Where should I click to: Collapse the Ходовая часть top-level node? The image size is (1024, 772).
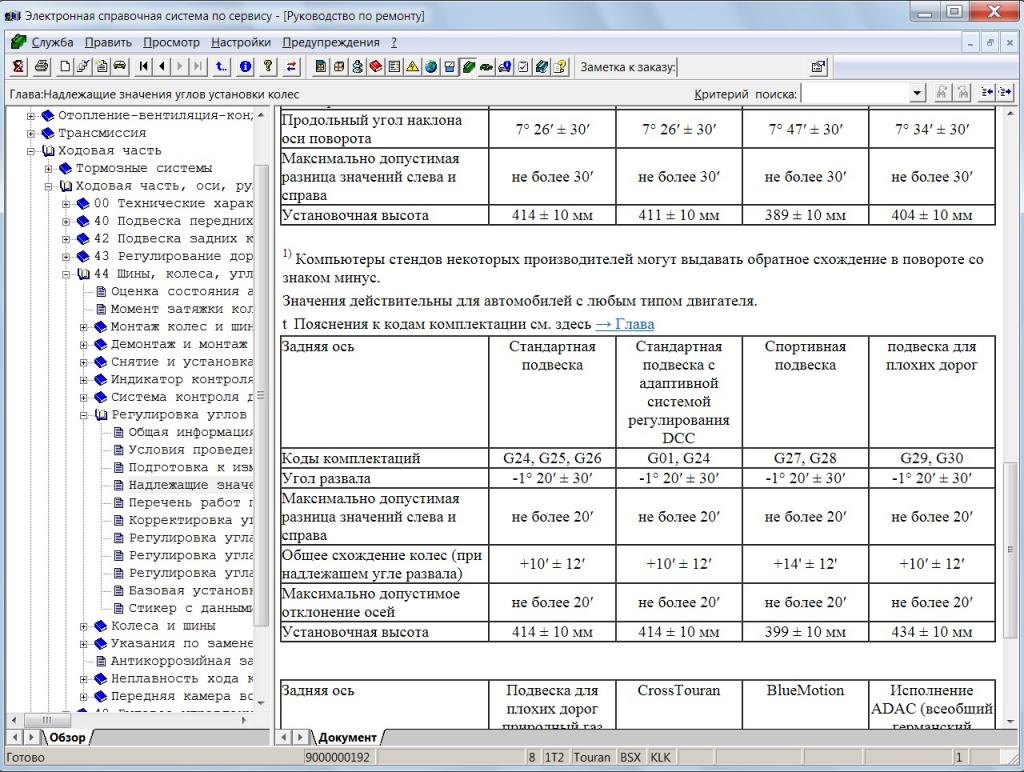pyautogui.click(x=31, y=151)
